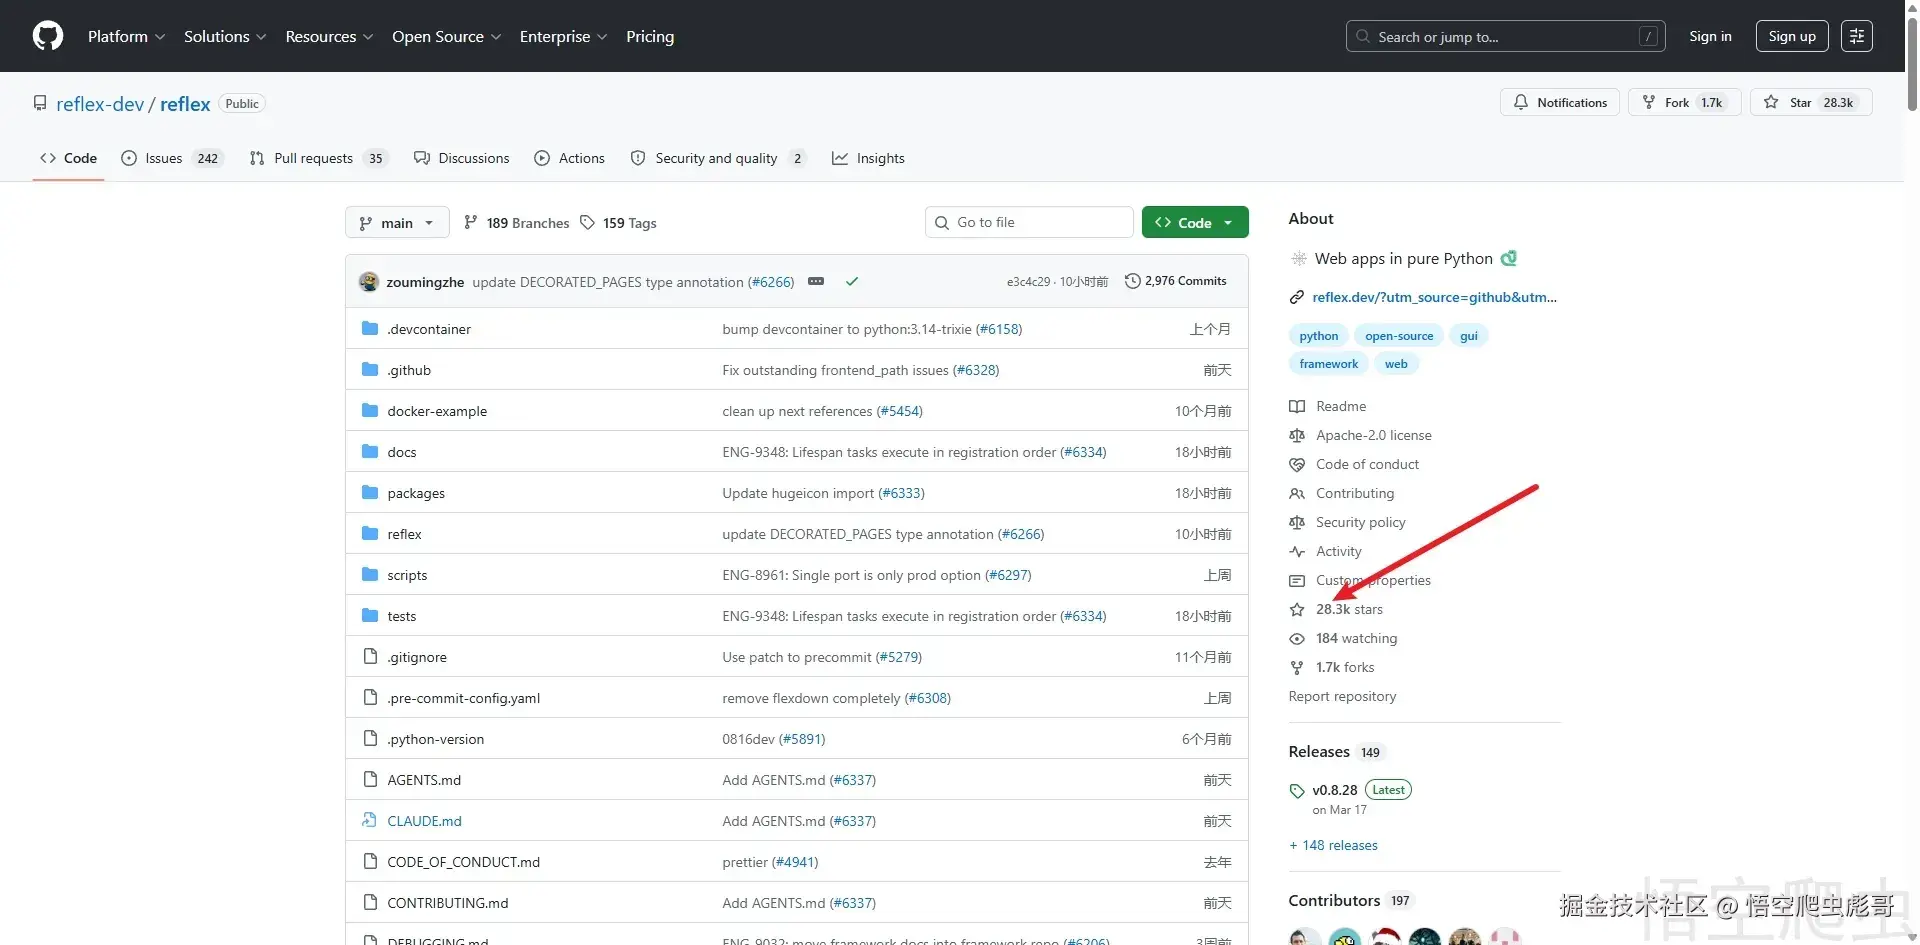Viewport: 1920px width, 945px height.
Task: Star the reflex repository
Action: tap(1811, 102)
